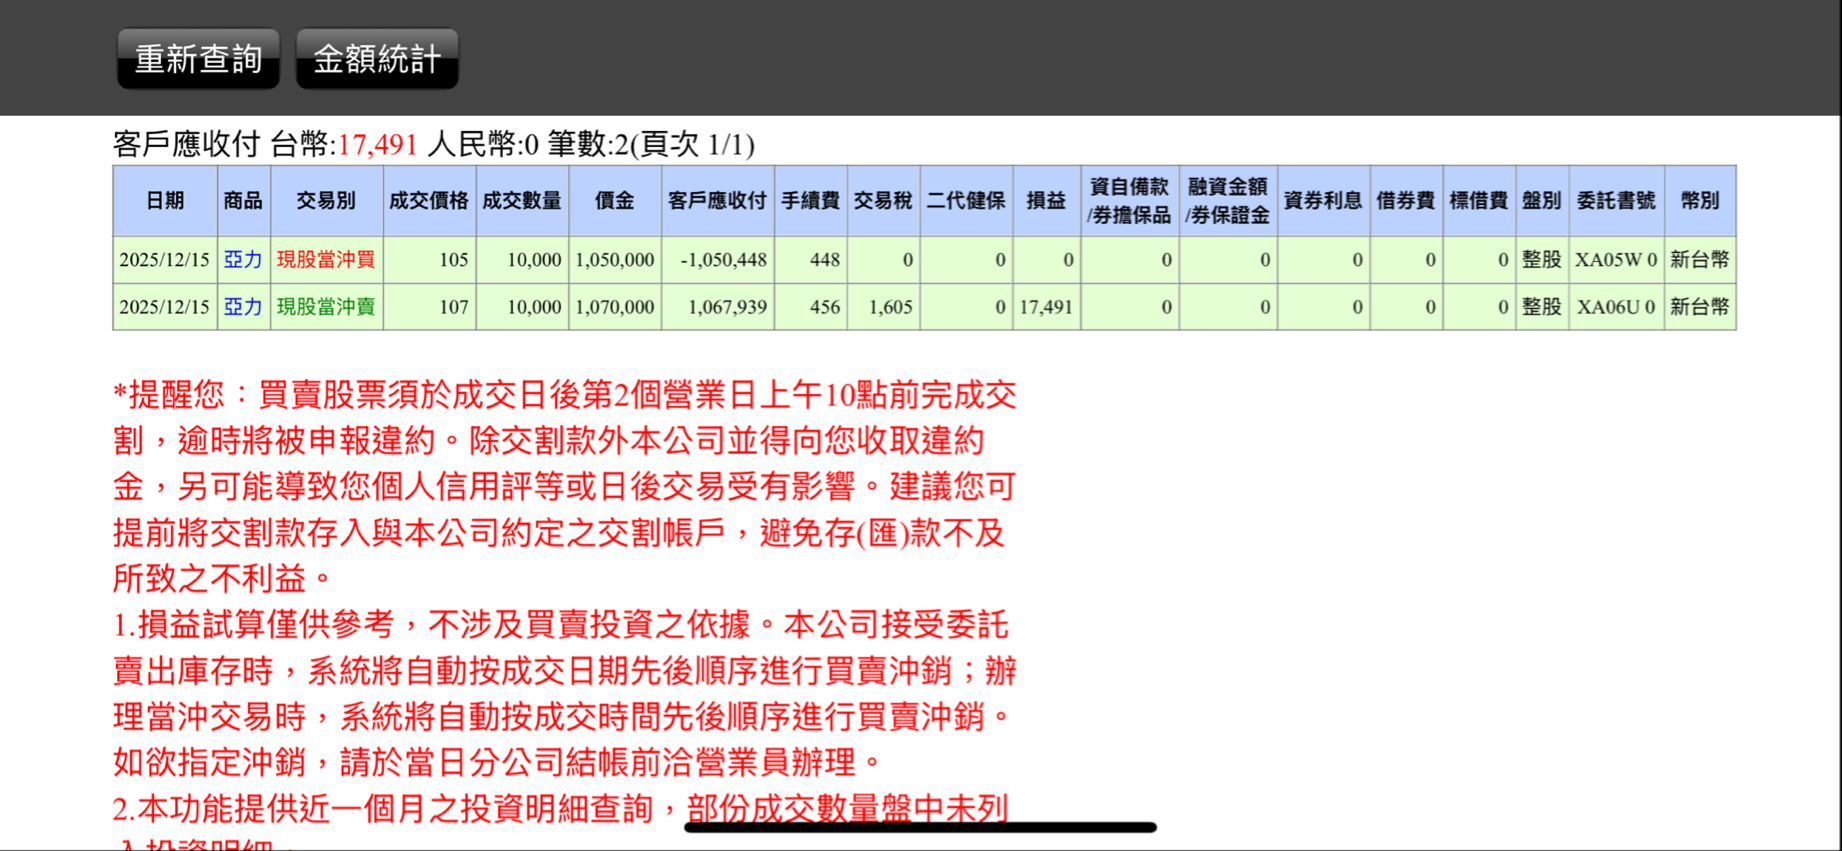Select the 整股 cell in the XA06U 0 row
The image size is (1842, 851).
[1542, 307]
